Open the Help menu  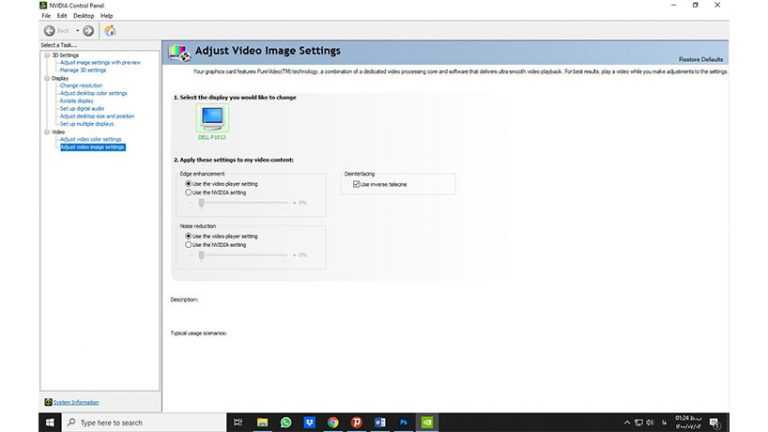tap(106, 16)
